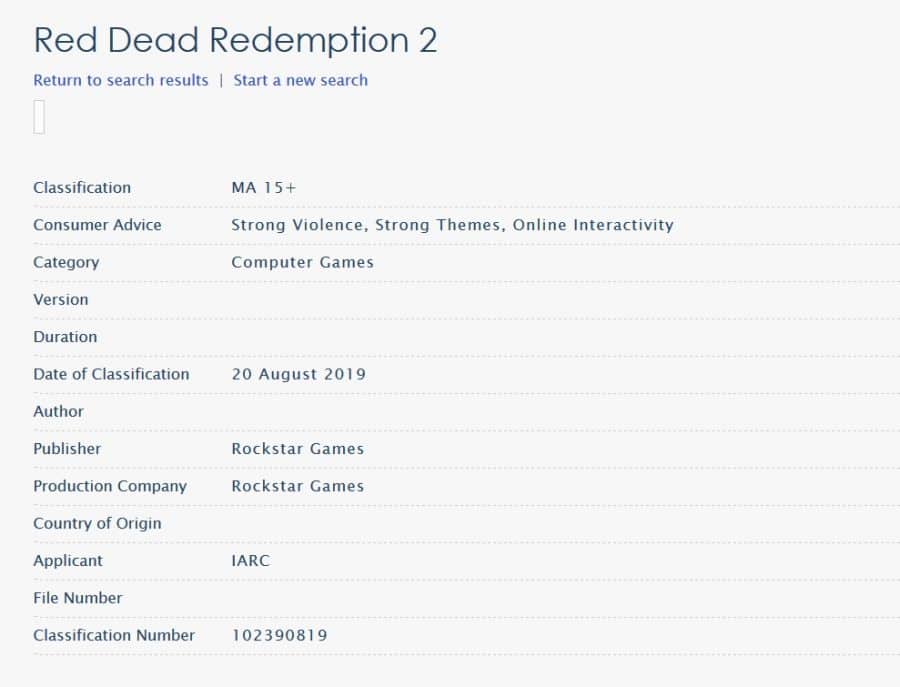Click the Red Dead Redemption 2 heading
The height and width of the screenshot is (687, 900).
(x=235, y=40)
